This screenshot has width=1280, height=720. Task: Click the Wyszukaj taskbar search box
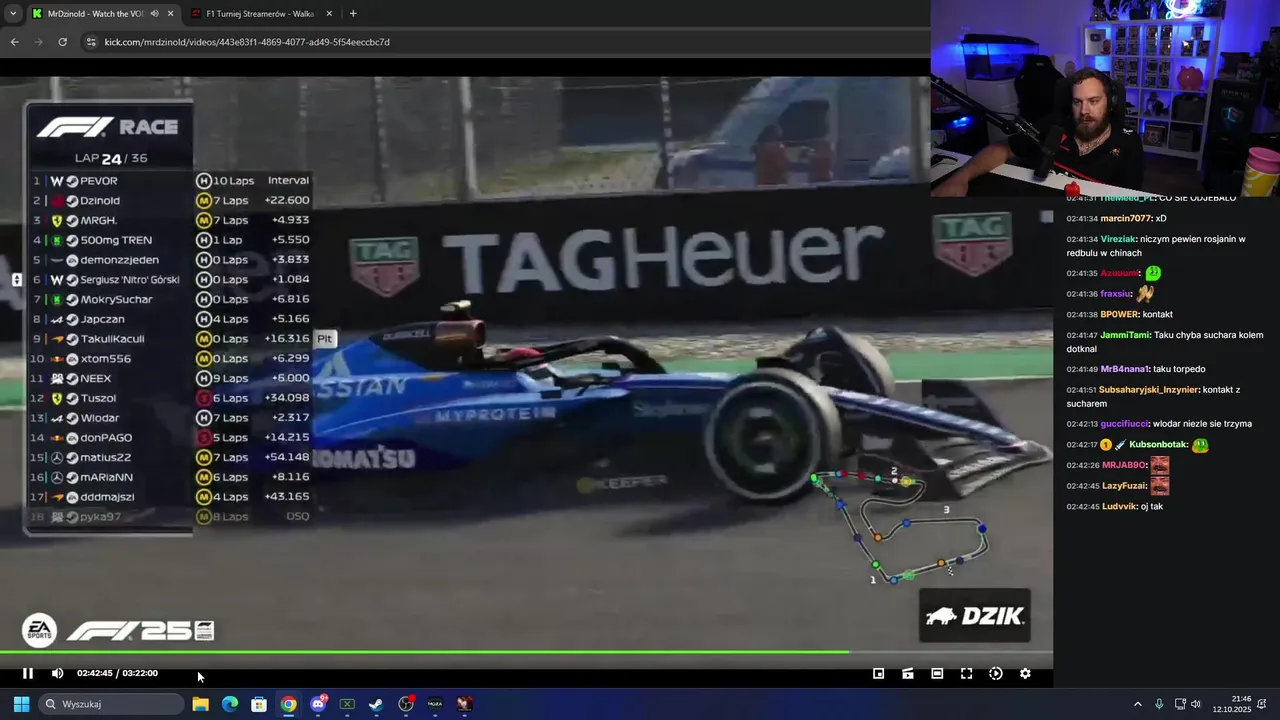coord(113,704)
